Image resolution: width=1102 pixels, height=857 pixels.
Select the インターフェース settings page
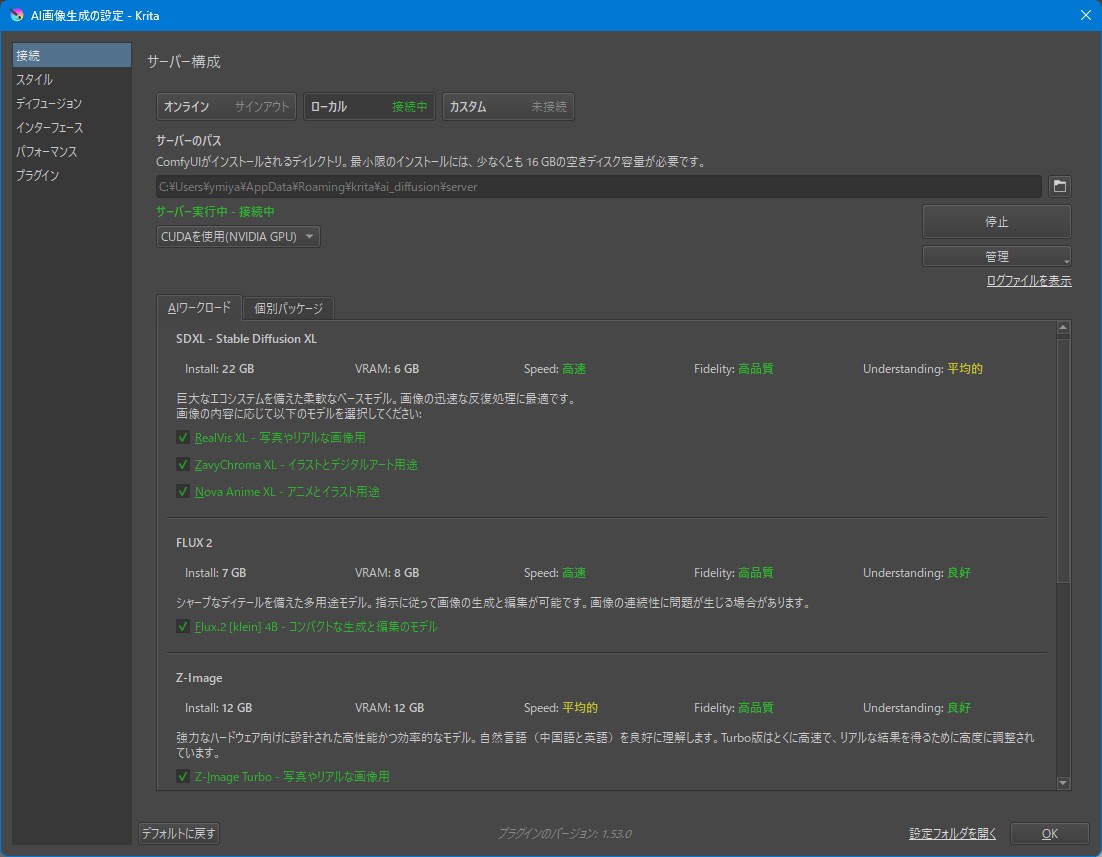click(71, 127)
